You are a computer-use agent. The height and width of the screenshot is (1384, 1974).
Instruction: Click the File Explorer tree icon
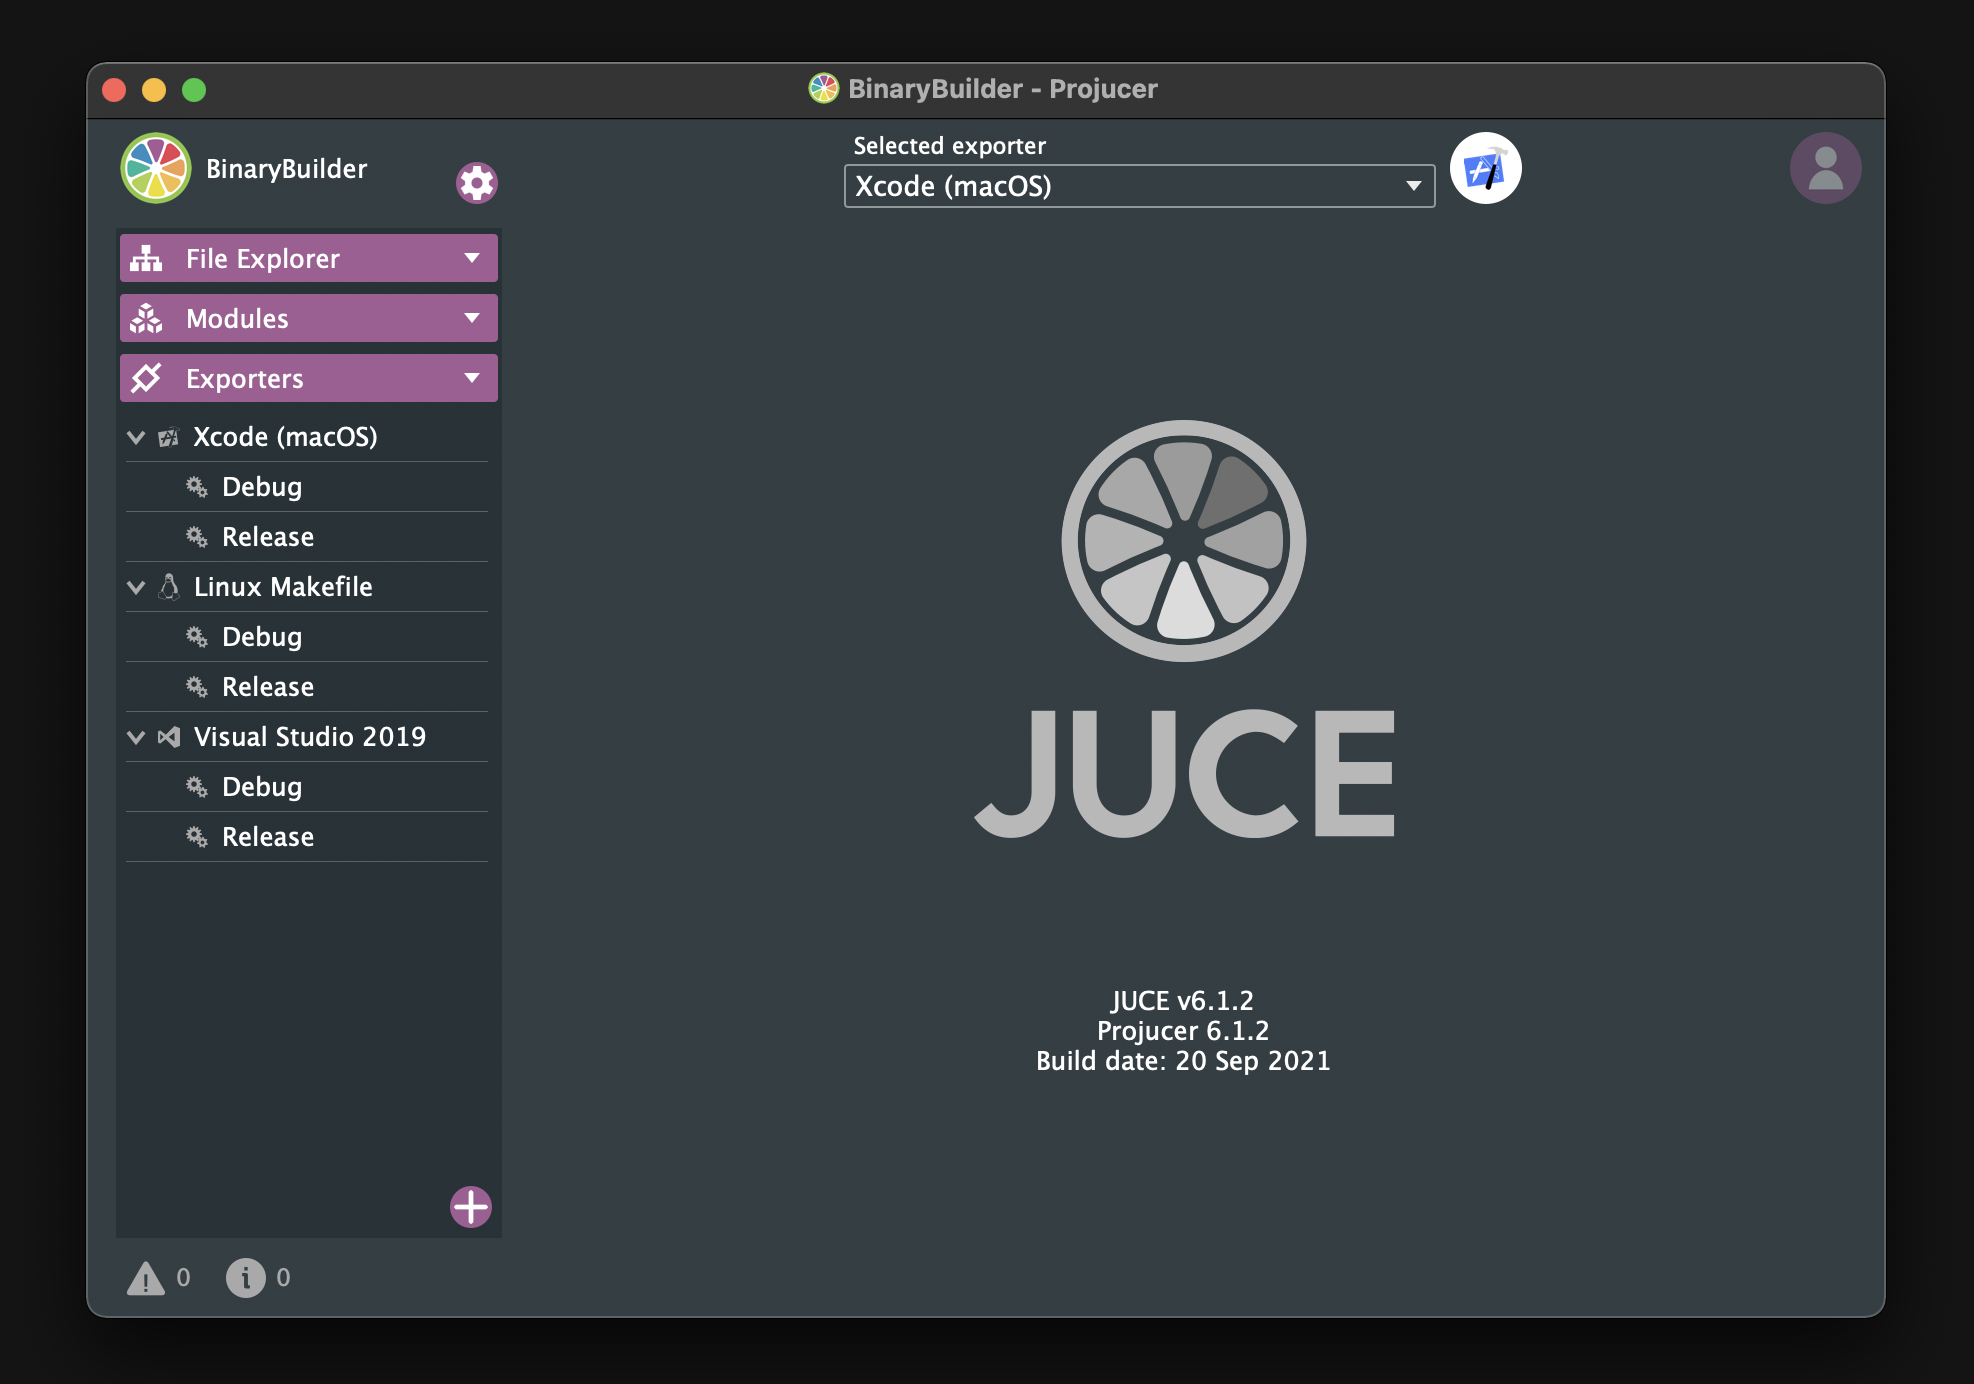pyautogui.click(x=146, y=259)
